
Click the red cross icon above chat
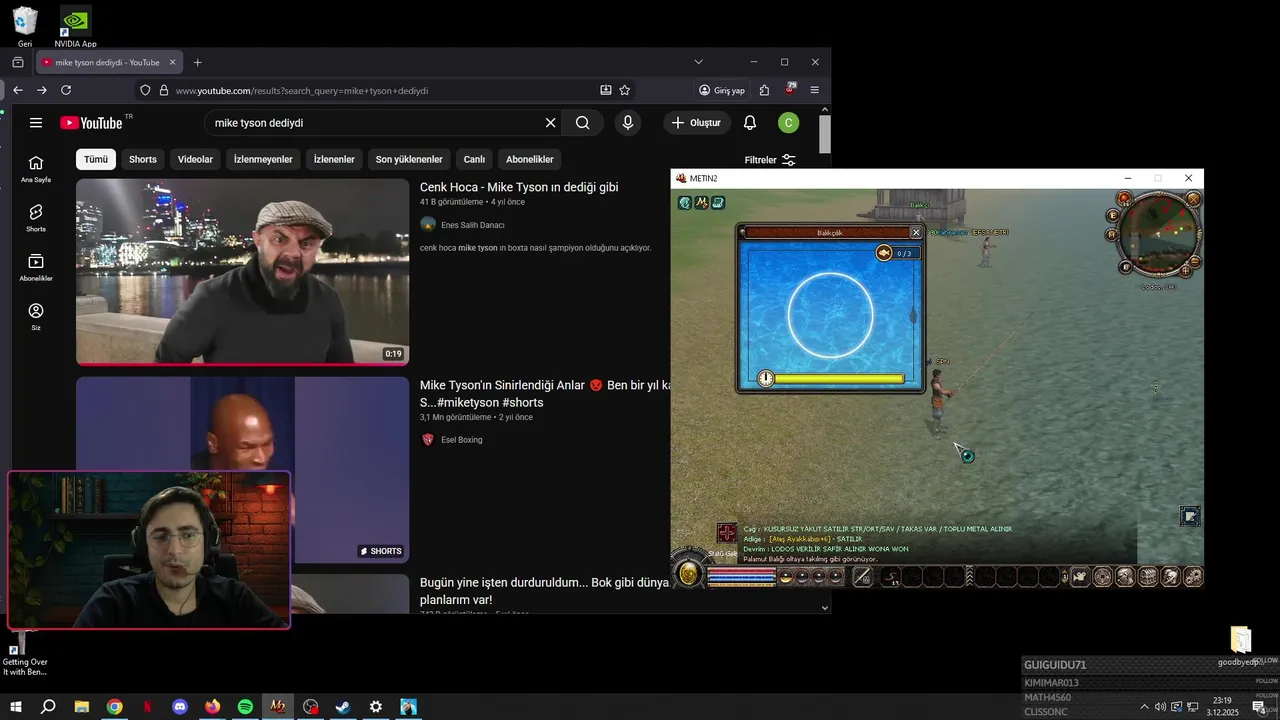pyautogui.click(x=727, y=533)
